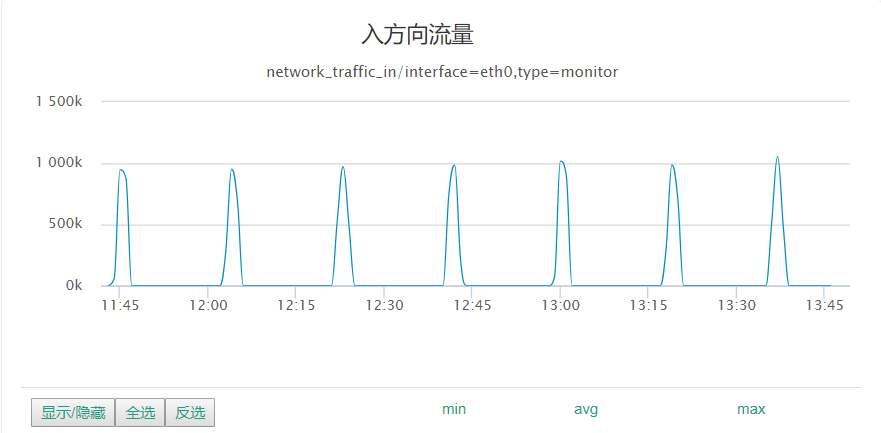Click the 1 000k y-axis label
The width and height of the screenshot is (881, 433).
[60, 163]
